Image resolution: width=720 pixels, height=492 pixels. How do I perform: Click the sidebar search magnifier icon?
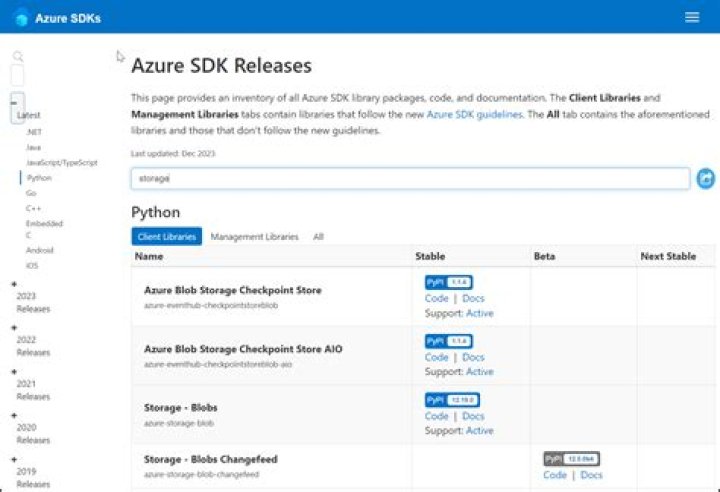[18, 56]
